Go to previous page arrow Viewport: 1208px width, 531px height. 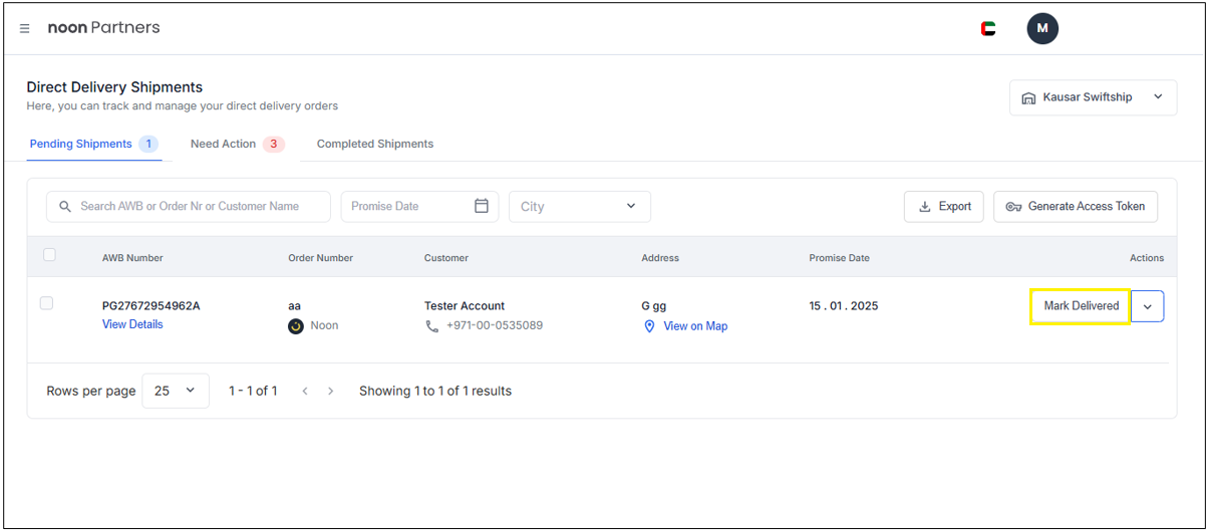pyautogui.click(x=305, y=391)
